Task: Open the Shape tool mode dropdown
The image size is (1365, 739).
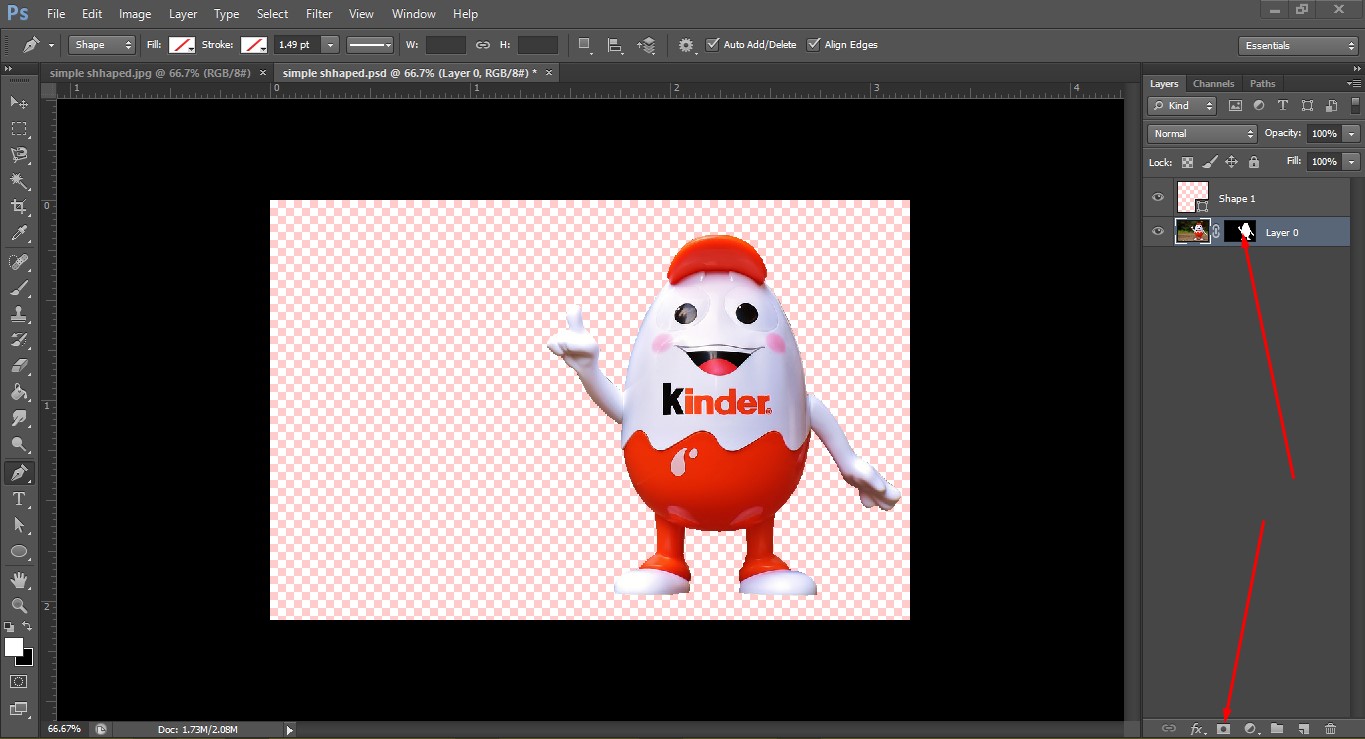Action: pyautogui.click(x=102, y=45)
